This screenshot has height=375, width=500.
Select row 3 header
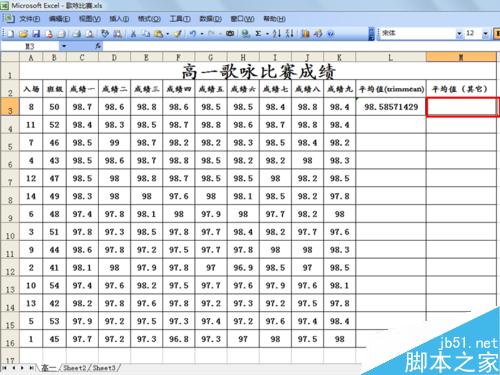point(10,107)
